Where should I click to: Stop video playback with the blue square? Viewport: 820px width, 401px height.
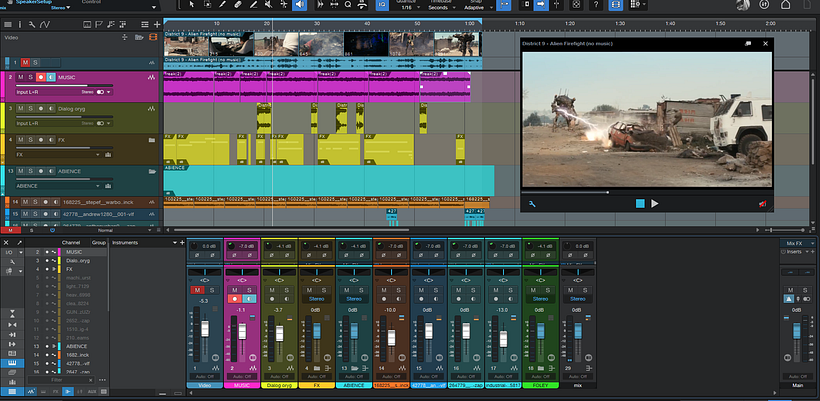[640, 204]
